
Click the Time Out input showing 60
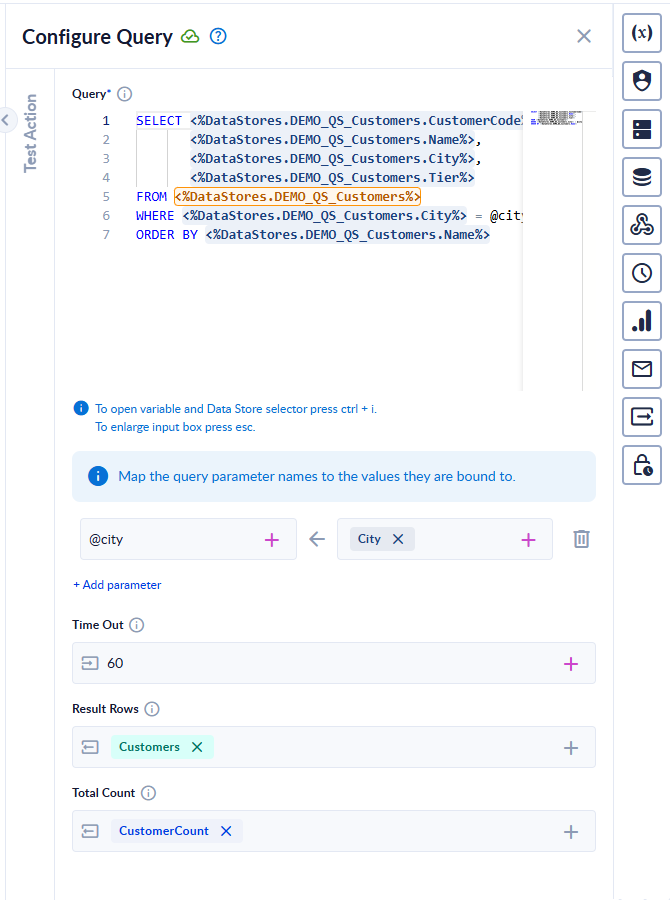coord(334,663)
